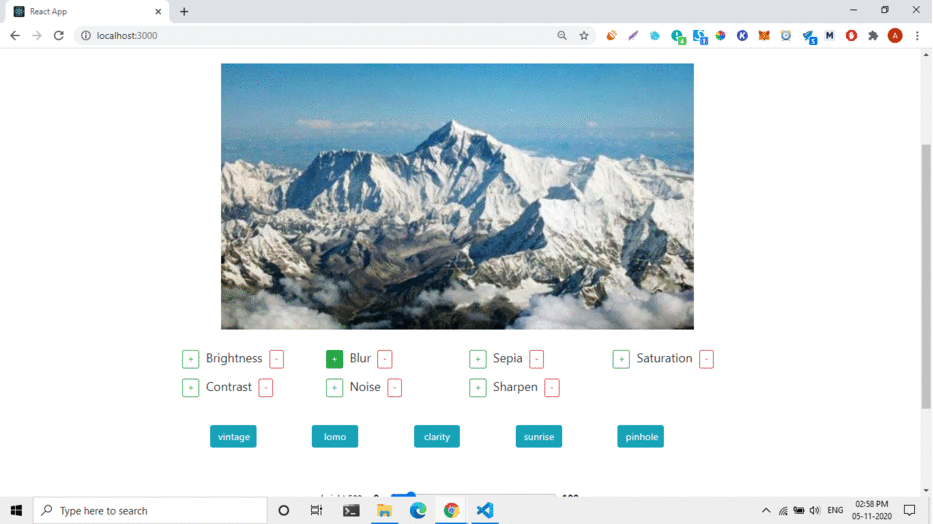Decrease Sepia with its minus button

537,359
